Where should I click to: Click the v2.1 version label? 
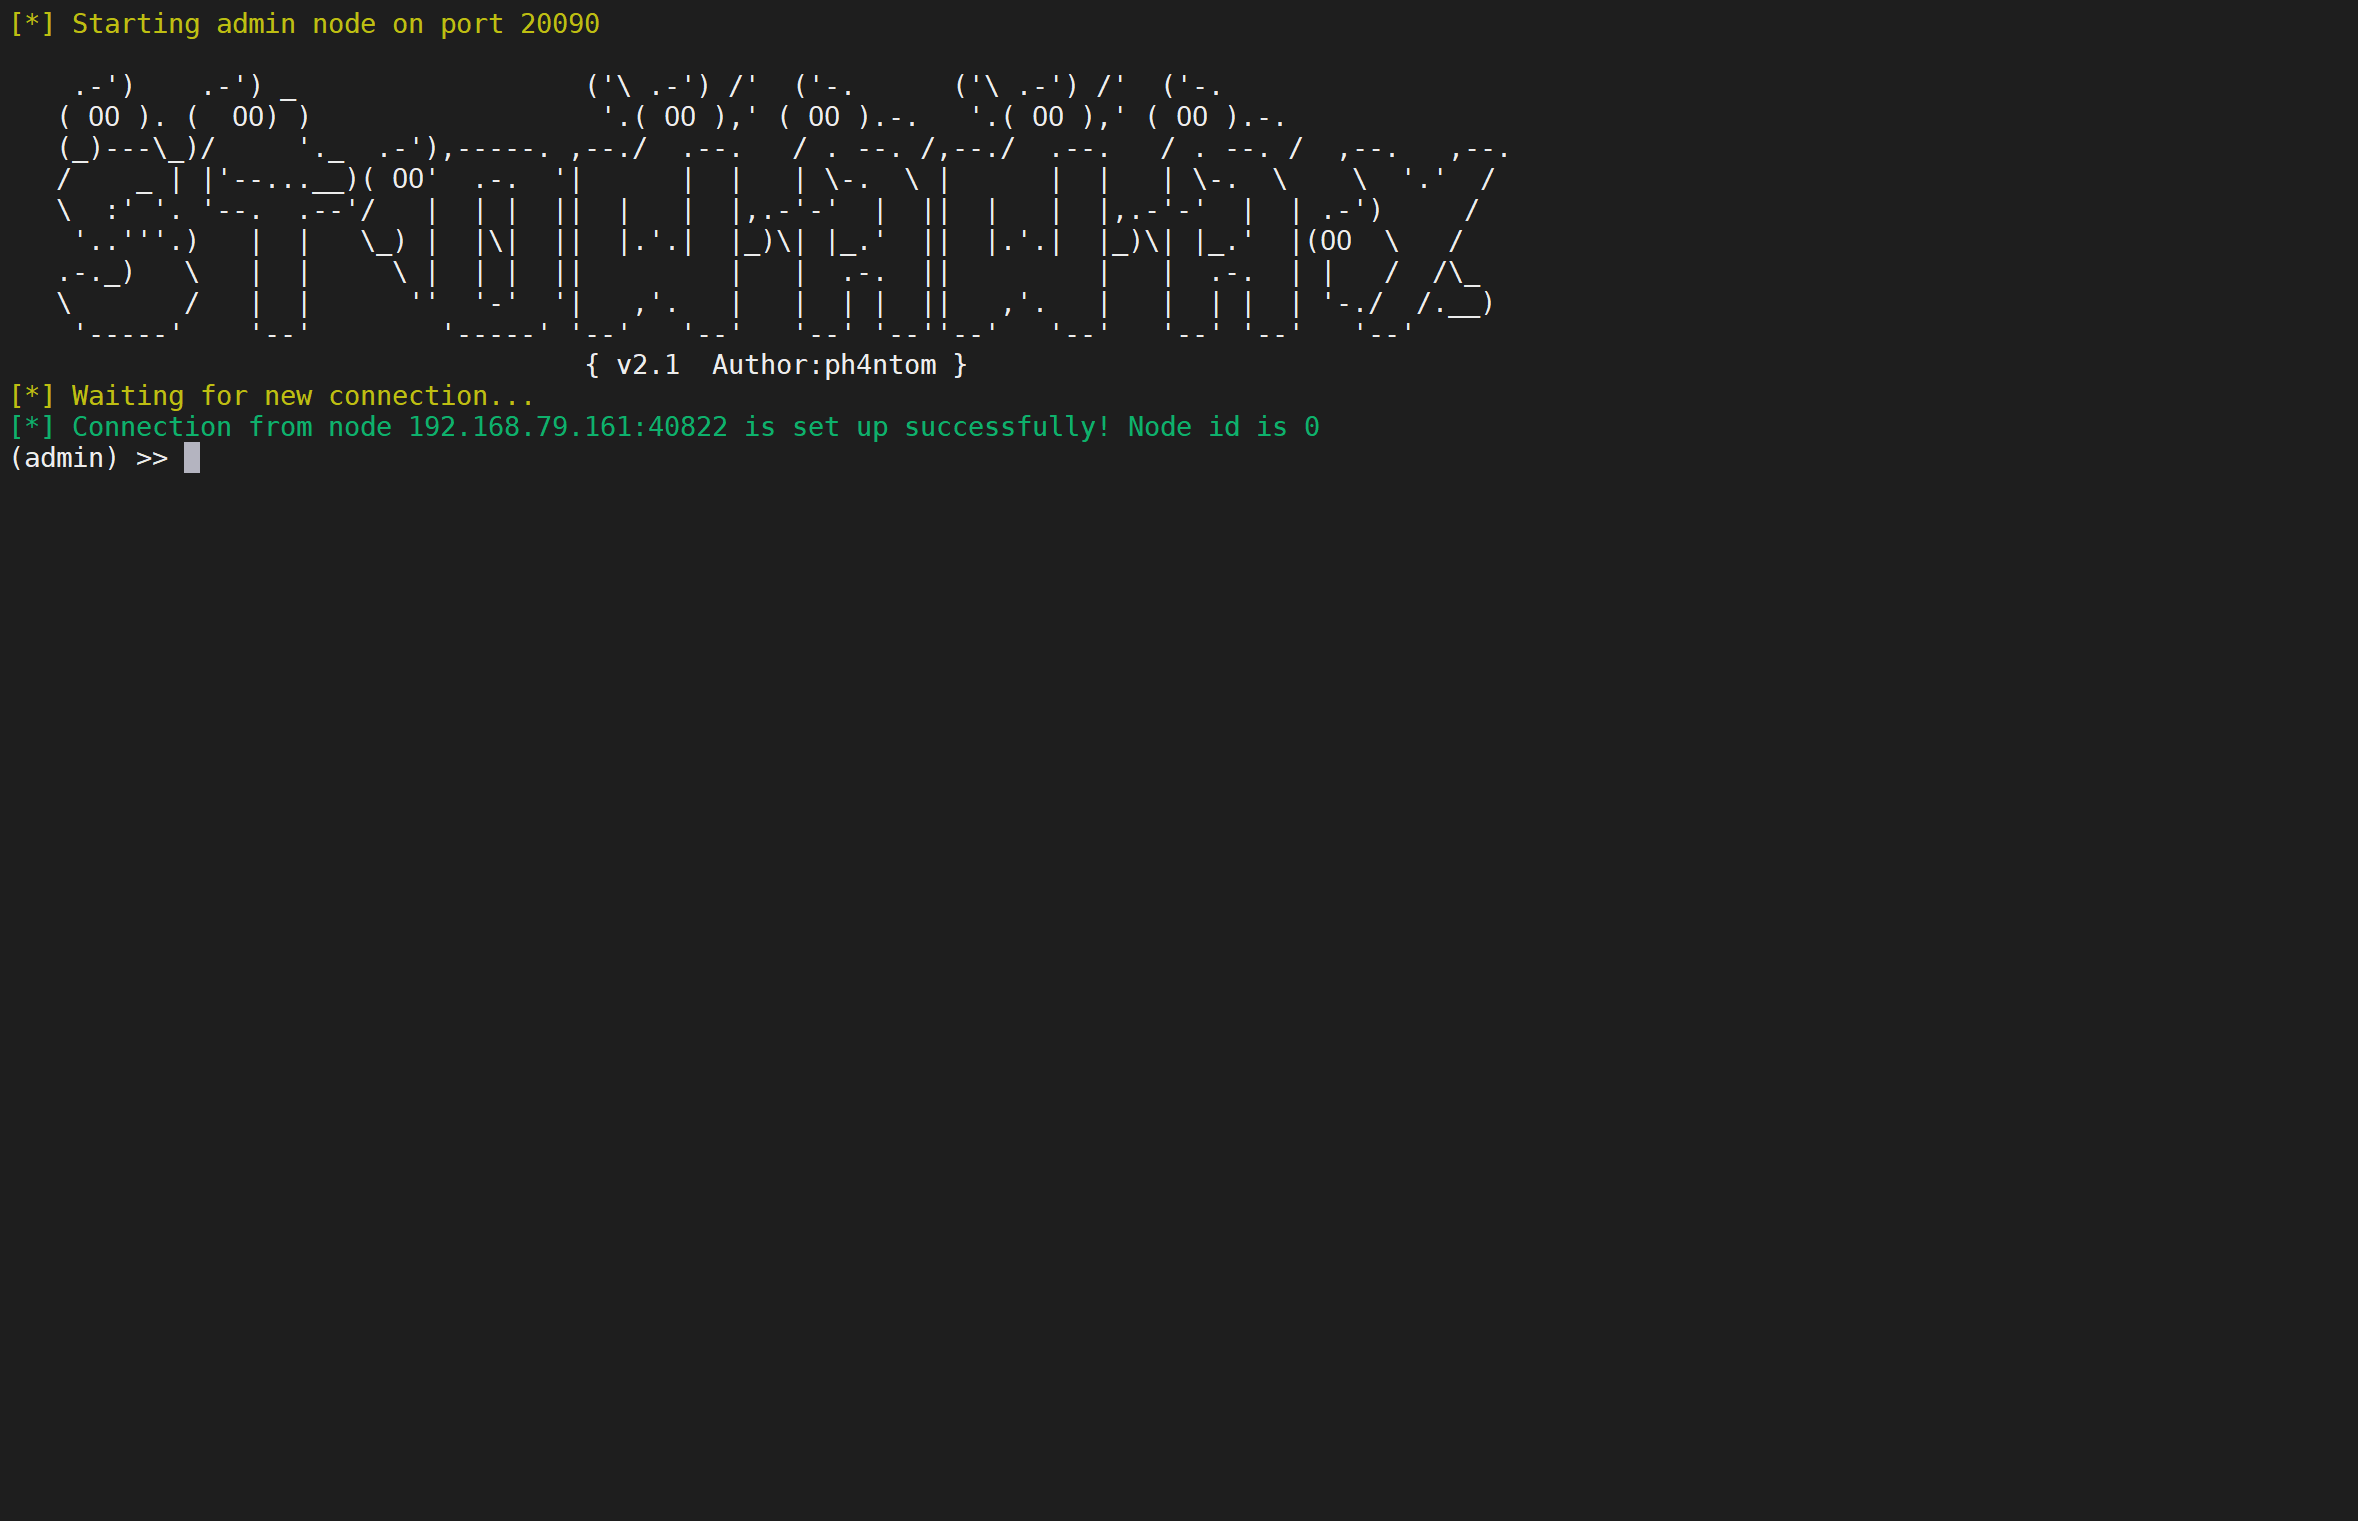pyautogui.click(x=647, y=365)
